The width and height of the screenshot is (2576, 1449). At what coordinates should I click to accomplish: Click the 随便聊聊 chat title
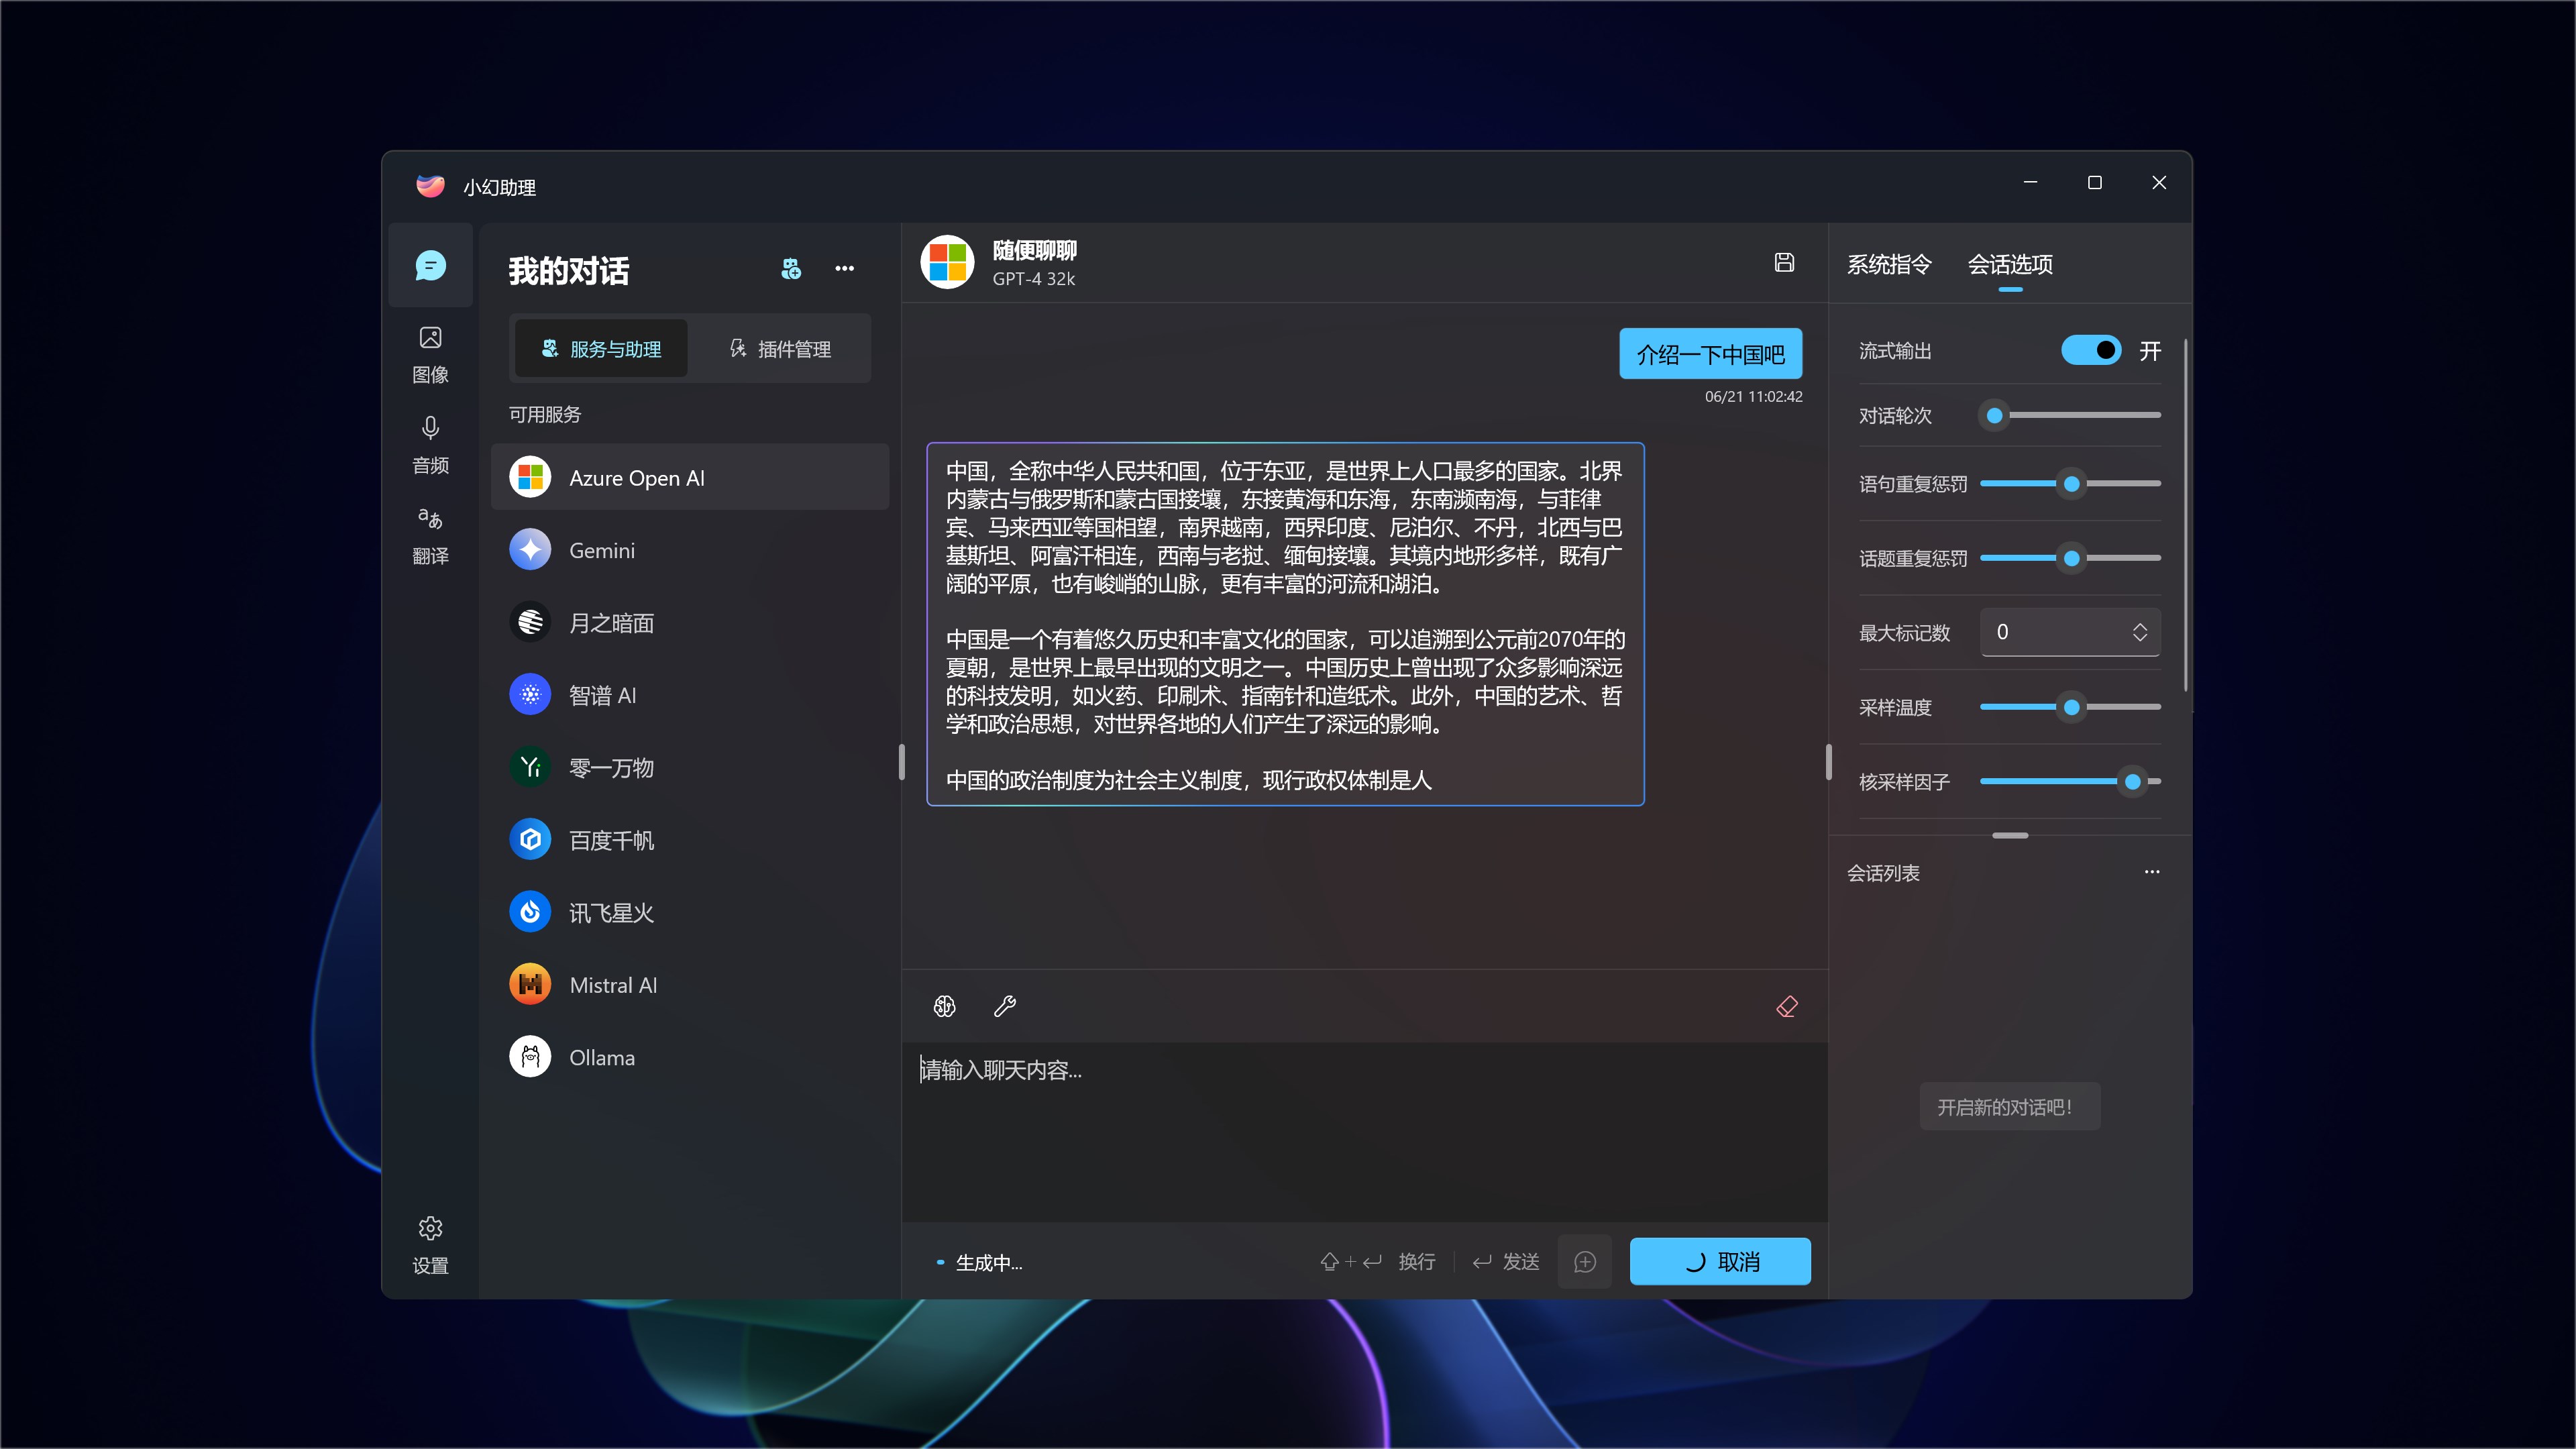[1034, 250]
